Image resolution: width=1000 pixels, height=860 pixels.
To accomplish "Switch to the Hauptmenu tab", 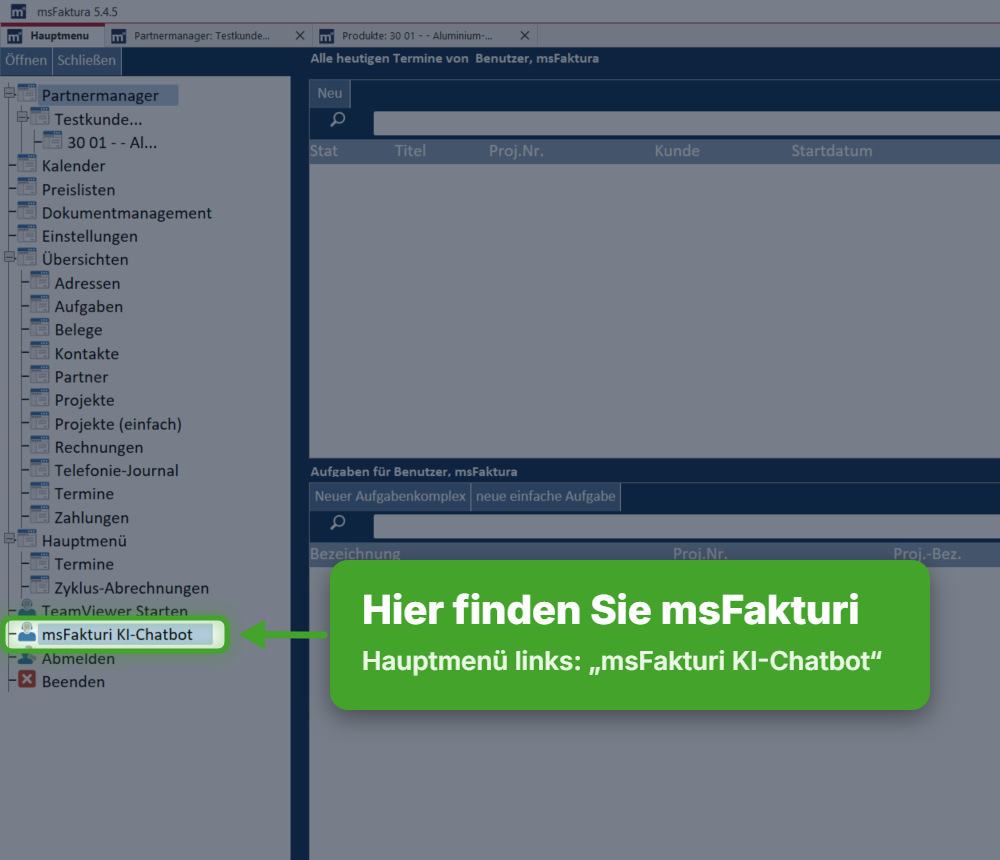I will (x=52, y=36).
